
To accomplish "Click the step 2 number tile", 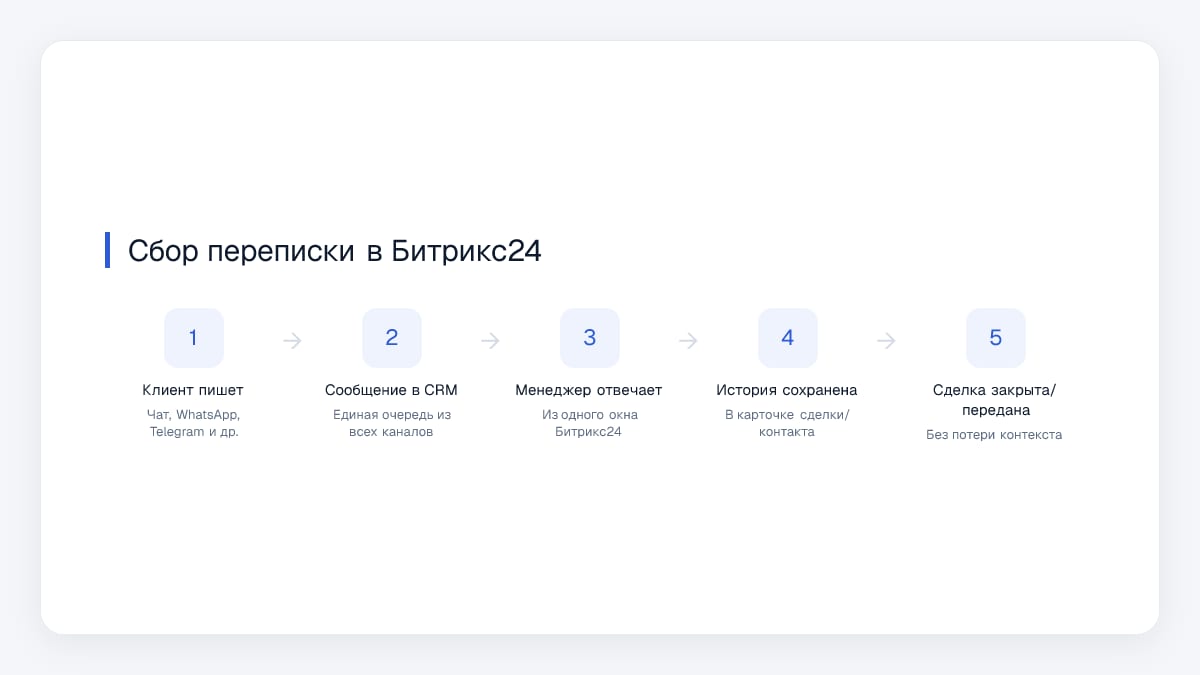I will click(392, 338).
